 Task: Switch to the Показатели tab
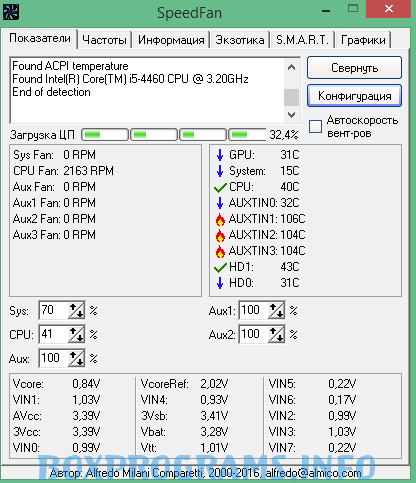tap(40, 39)
